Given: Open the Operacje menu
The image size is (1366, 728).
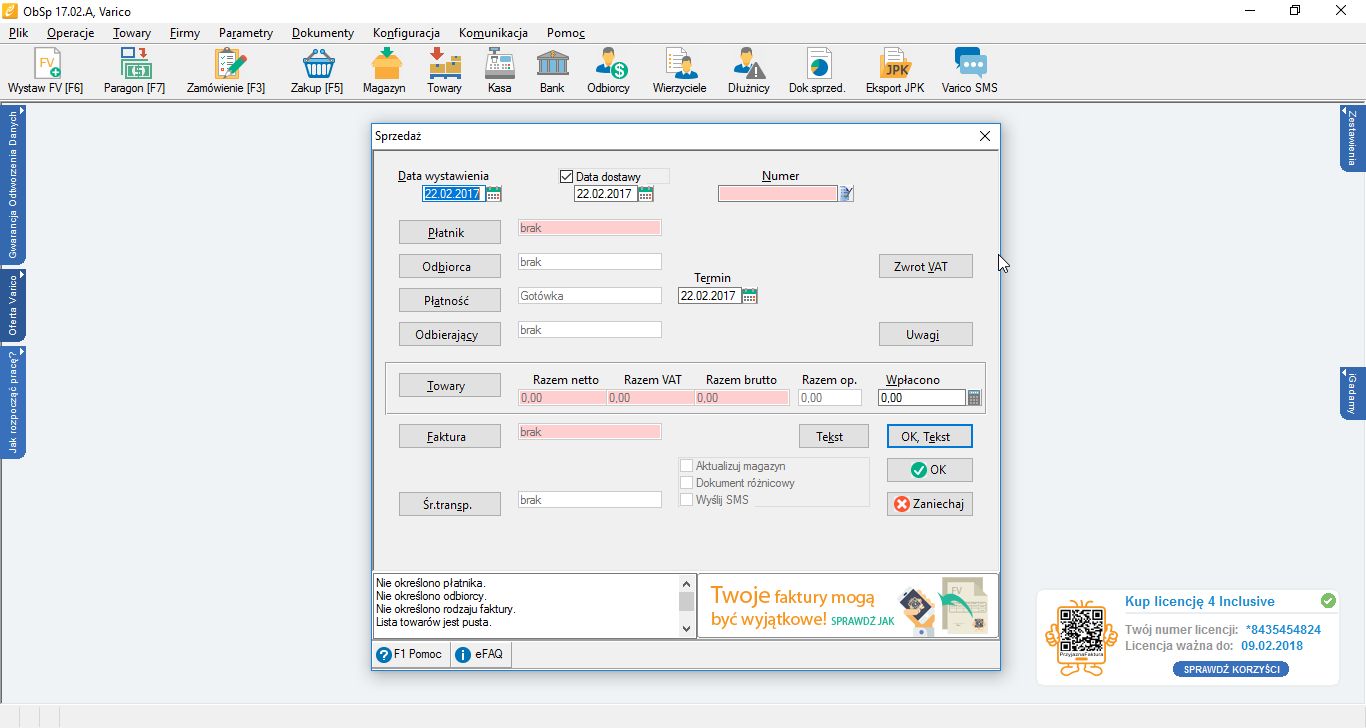Looking at the screenshot, I should click(x=70, y=33).
